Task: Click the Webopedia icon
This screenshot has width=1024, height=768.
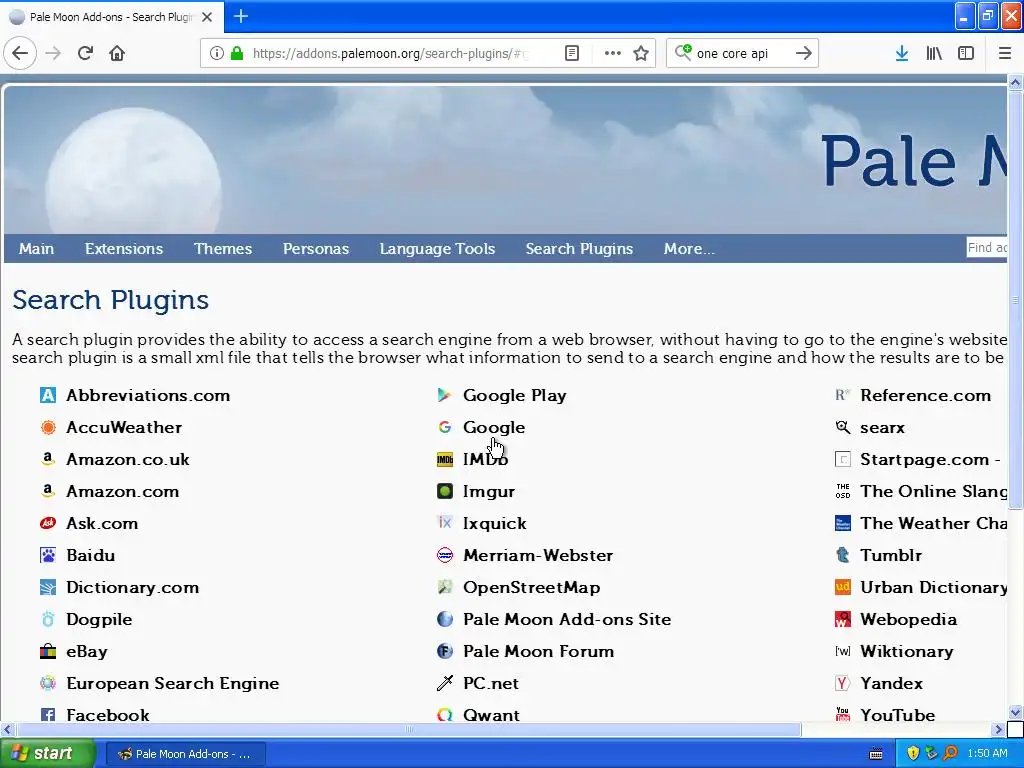Action: pyautogui.click(x=842, y=619)
